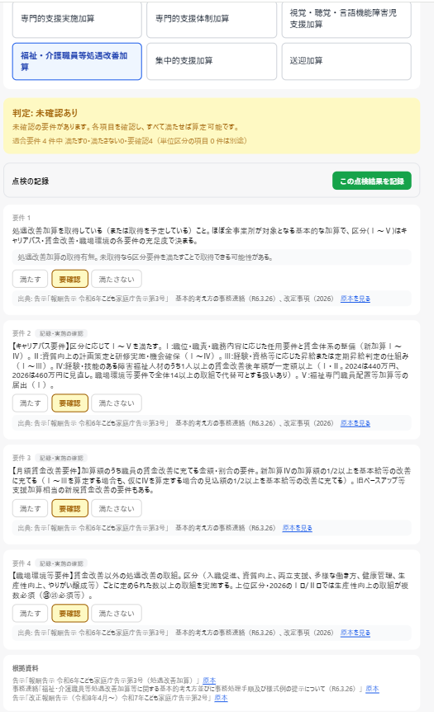Select the 専門的支援実施加算 card
This screenshot has height=712, width=434.
point(77,19)
